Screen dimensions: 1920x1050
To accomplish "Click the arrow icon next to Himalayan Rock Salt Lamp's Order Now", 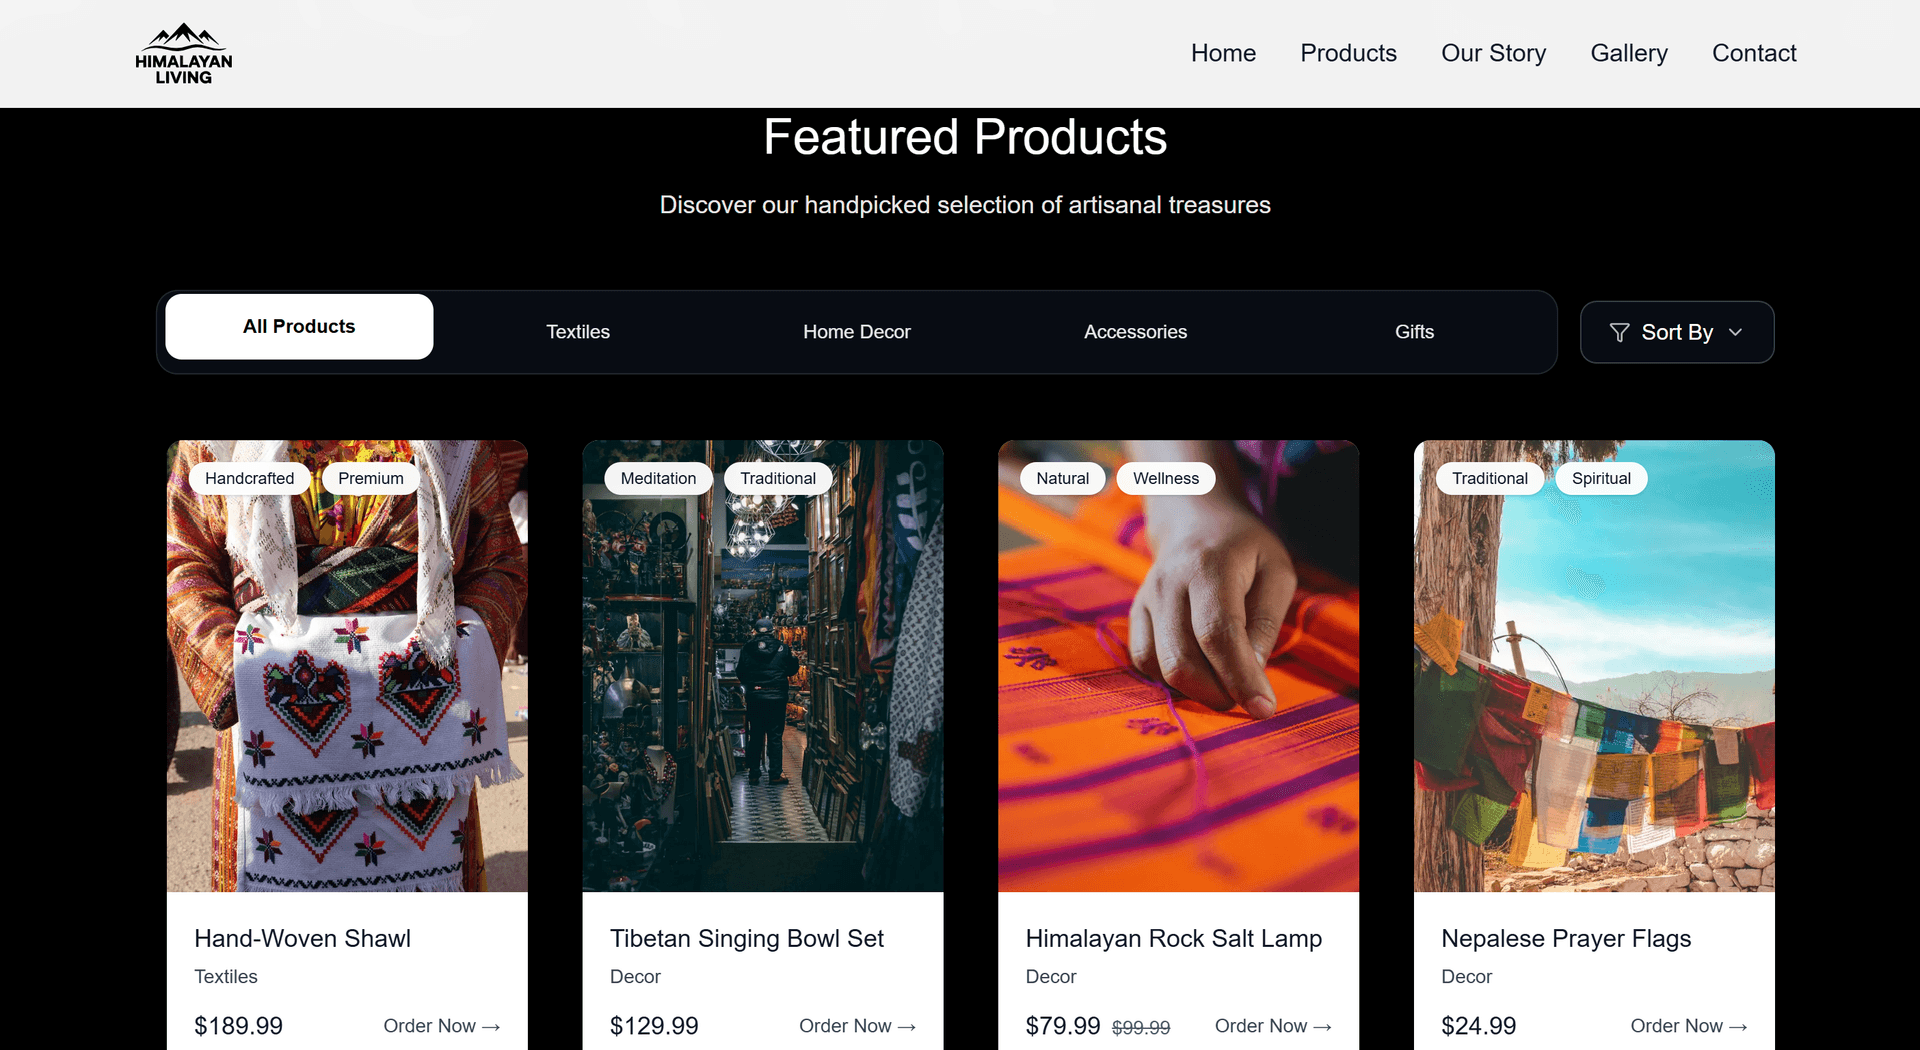I will (x=1322, y=1026).
